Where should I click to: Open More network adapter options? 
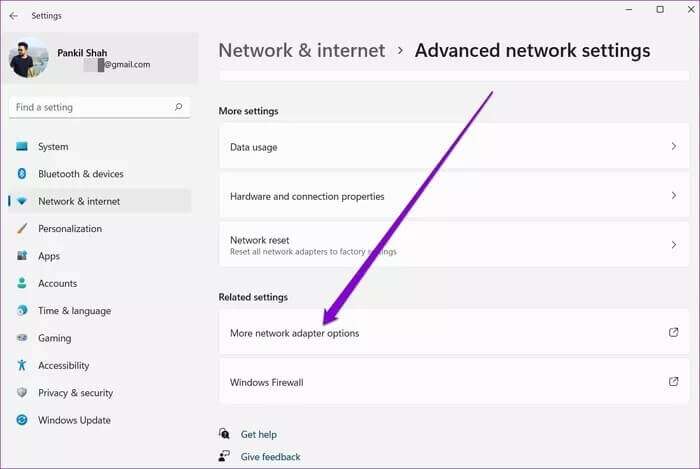[x=295, y=333]
